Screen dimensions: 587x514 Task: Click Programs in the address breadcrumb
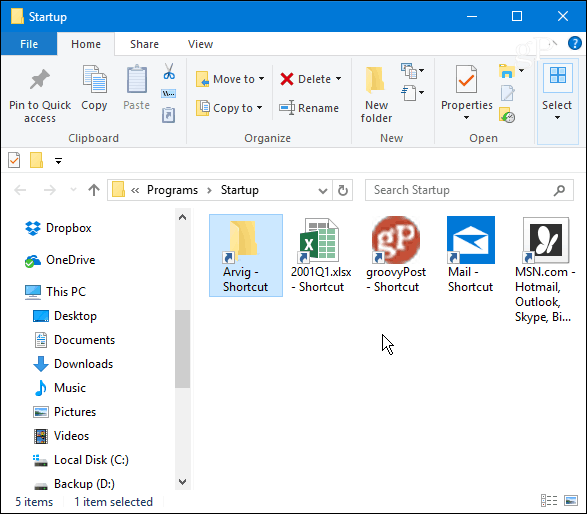tap(172, 190)
